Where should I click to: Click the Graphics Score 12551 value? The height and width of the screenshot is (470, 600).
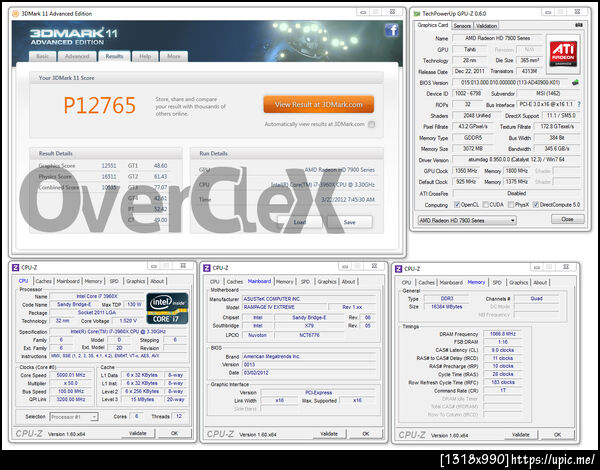[109, 166]
